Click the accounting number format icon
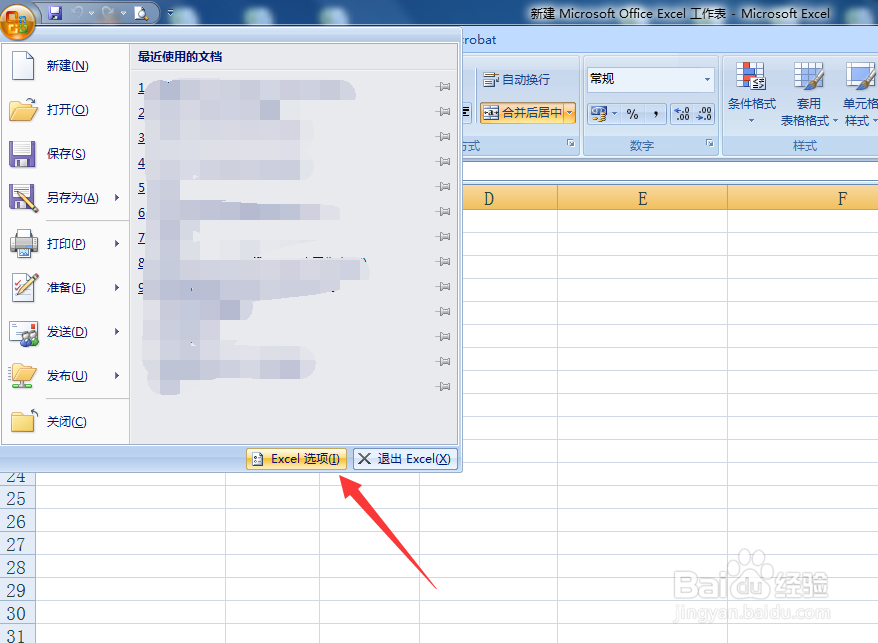The height and width of the screenshot is (643, 878). tap(599, 114)
